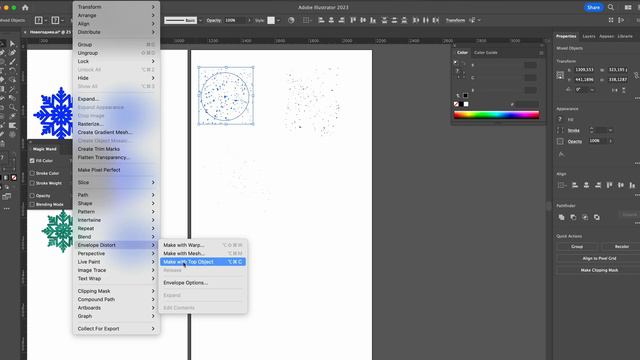Click Vertical Align Bottom in control bar

(373, 20)
